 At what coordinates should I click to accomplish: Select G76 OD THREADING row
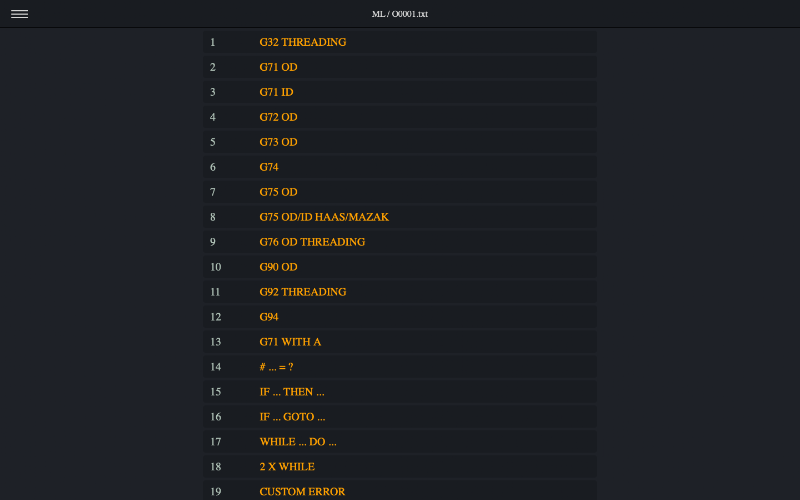(312, 242)
